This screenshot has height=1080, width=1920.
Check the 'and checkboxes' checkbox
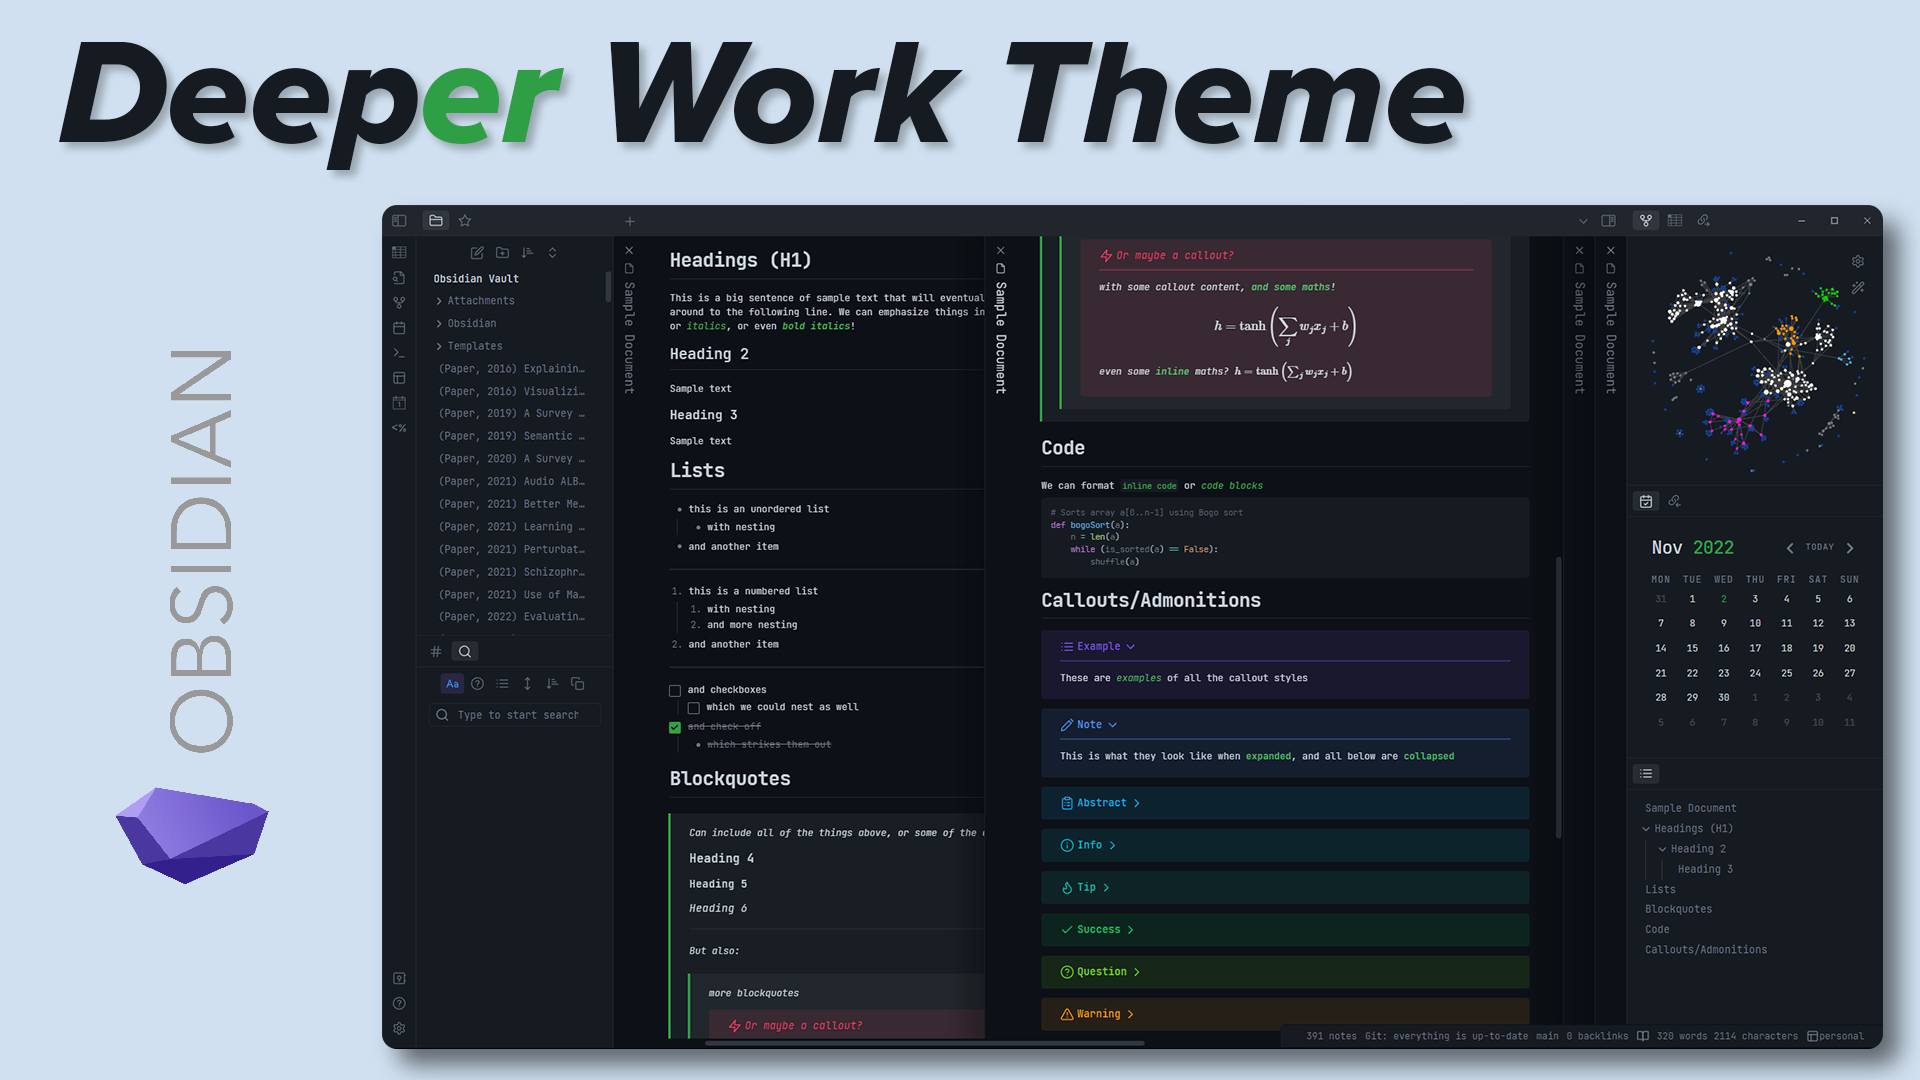(675, 691)
